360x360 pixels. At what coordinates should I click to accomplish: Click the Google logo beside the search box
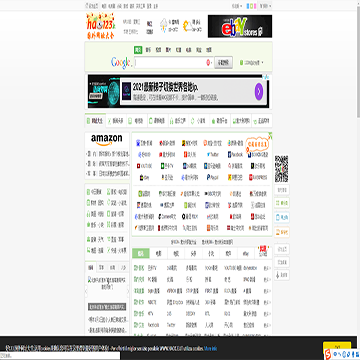[x=121, y=63]
